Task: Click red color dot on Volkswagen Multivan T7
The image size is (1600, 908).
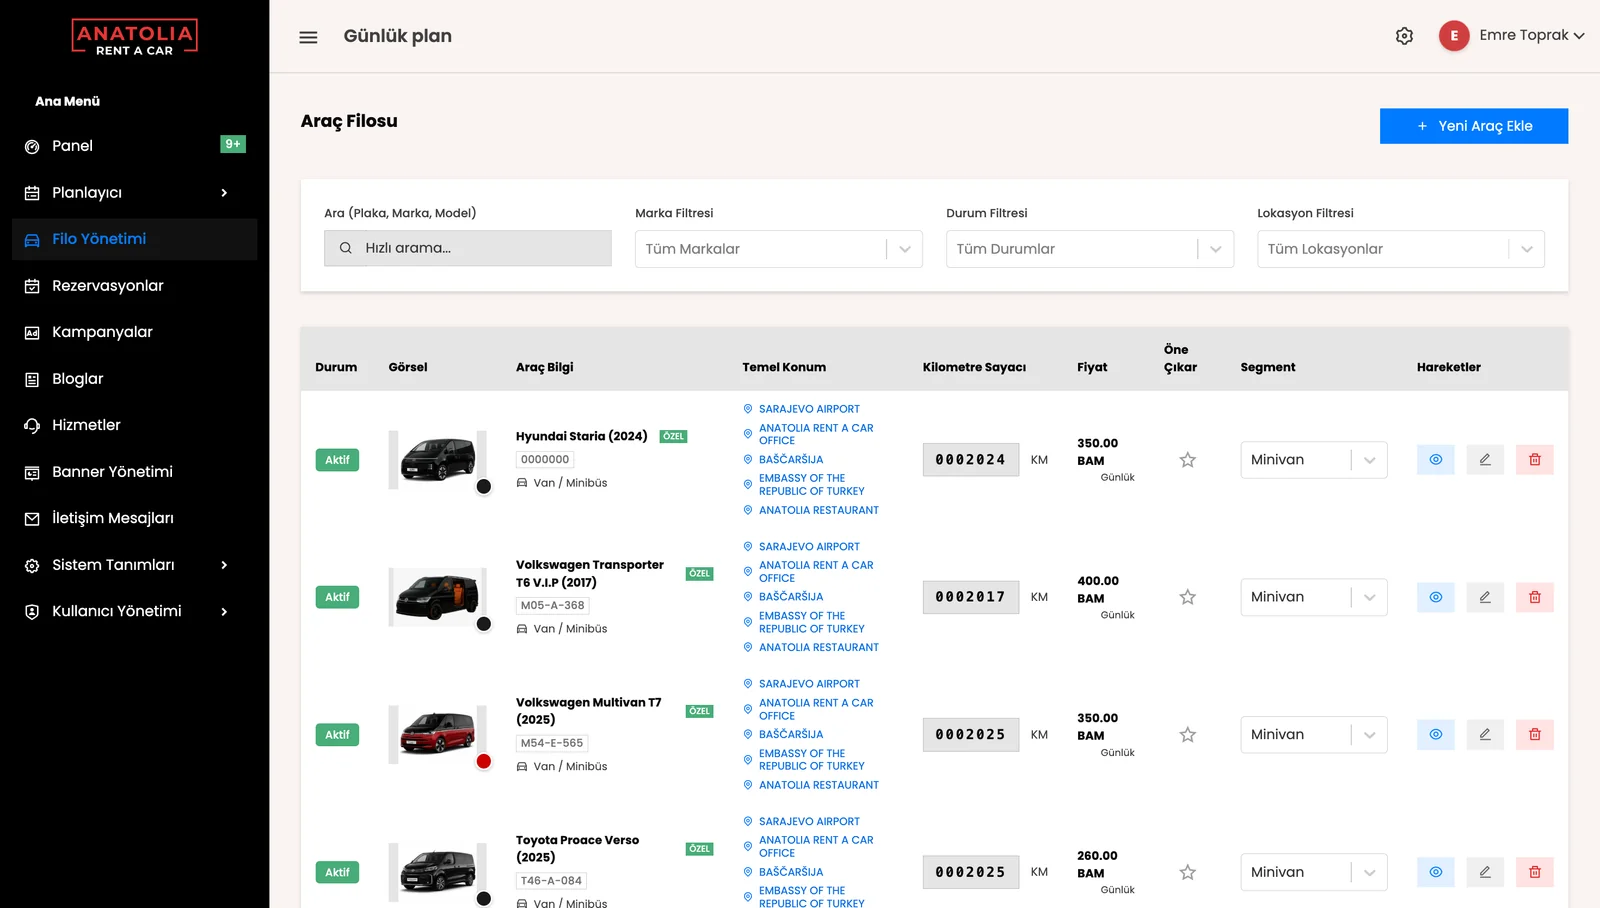Action: (x=484, y=762)
